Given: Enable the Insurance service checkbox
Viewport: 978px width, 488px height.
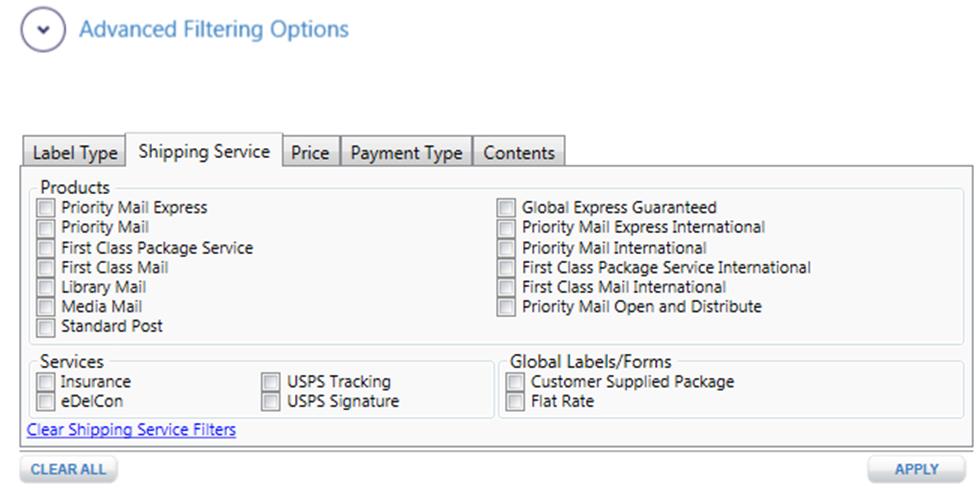Looking at the screenshot, I should 46,382.
